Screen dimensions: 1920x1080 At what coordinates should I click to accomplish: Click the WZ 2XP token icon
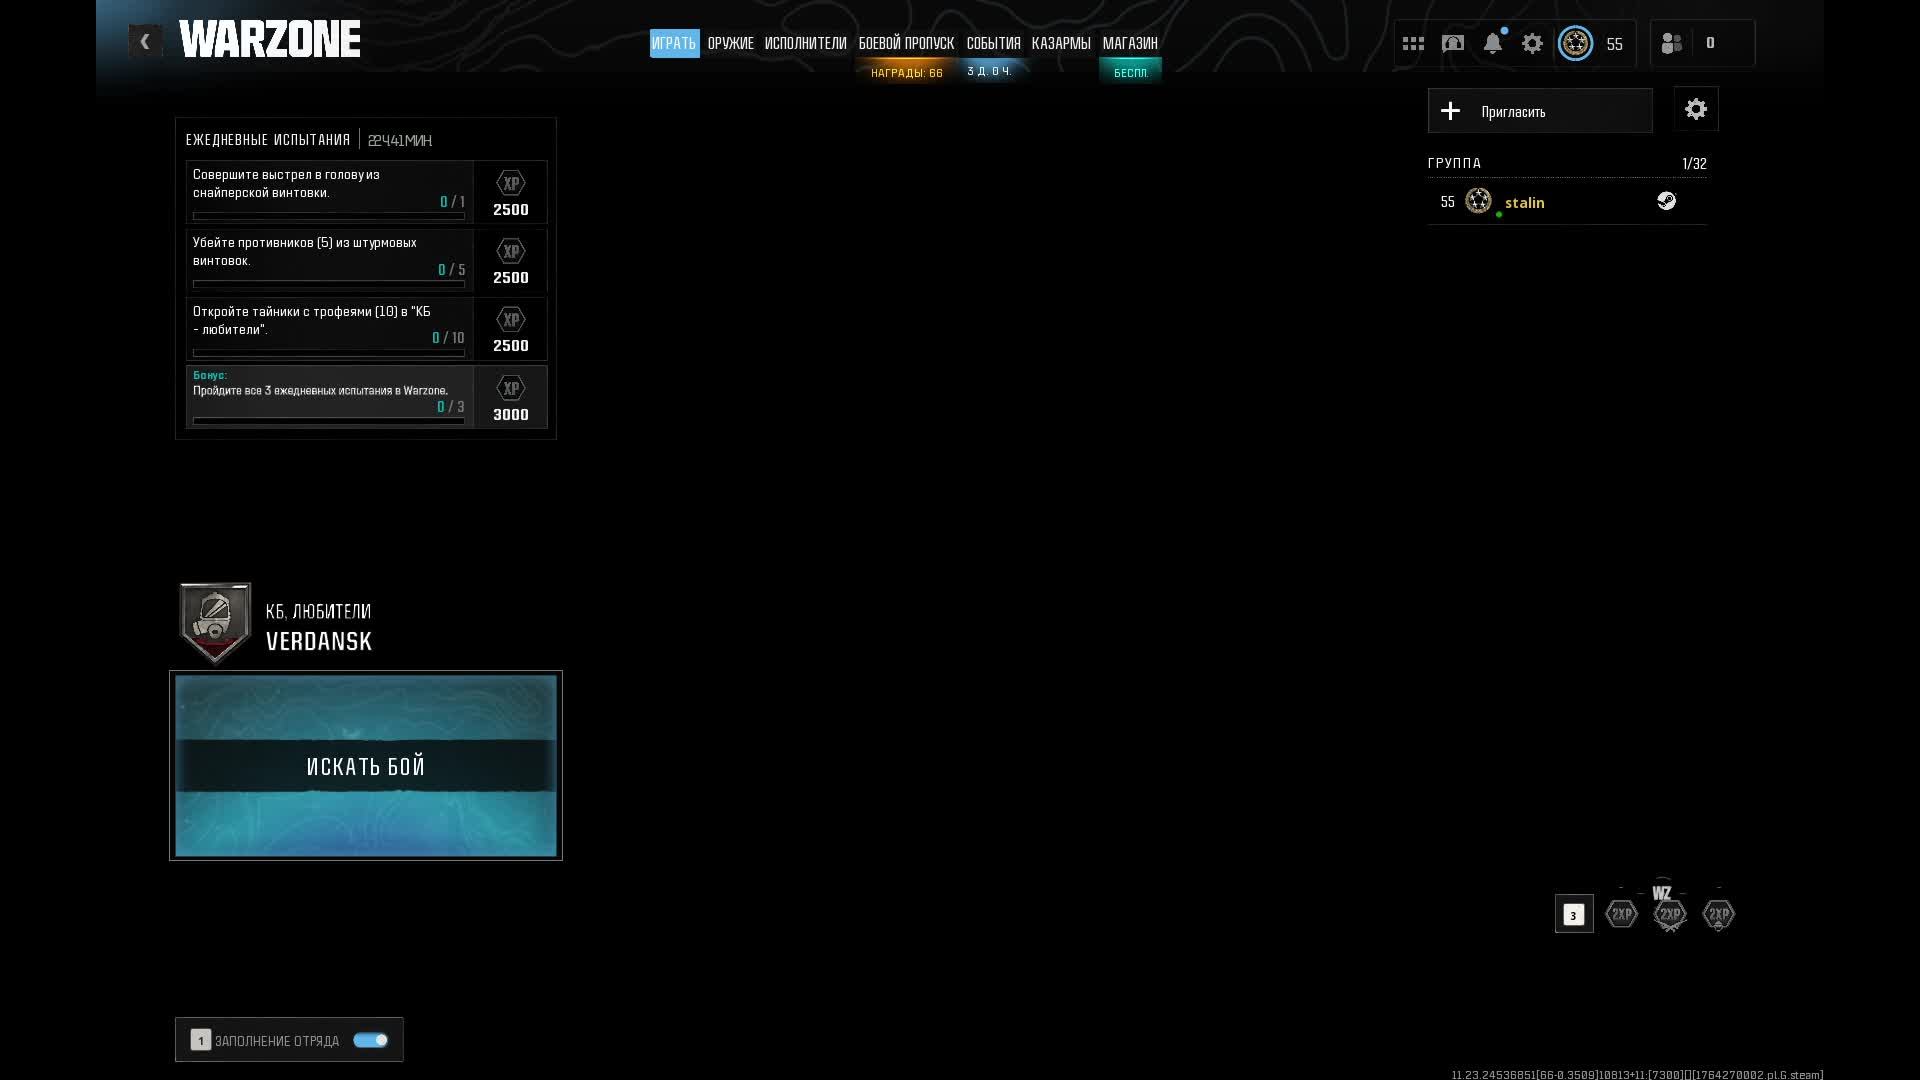pos(1669,913)
